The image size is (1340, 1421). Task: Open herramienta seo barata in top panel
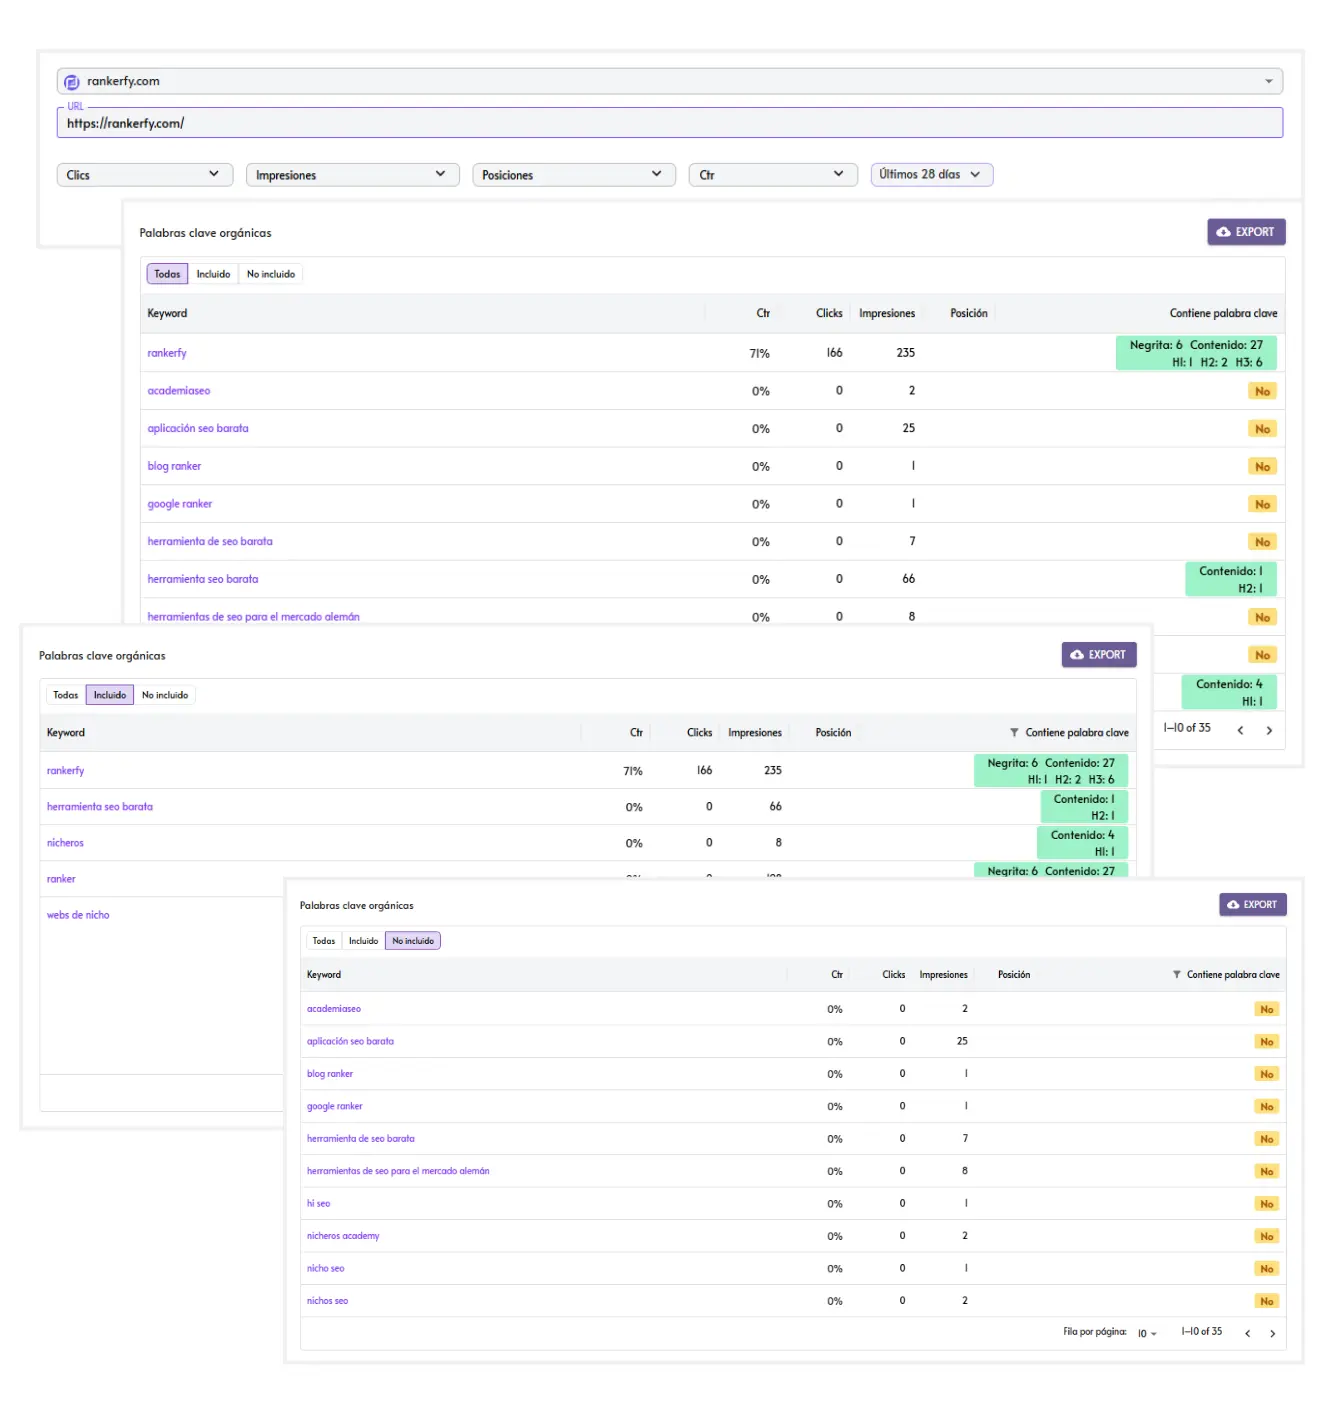203,579
